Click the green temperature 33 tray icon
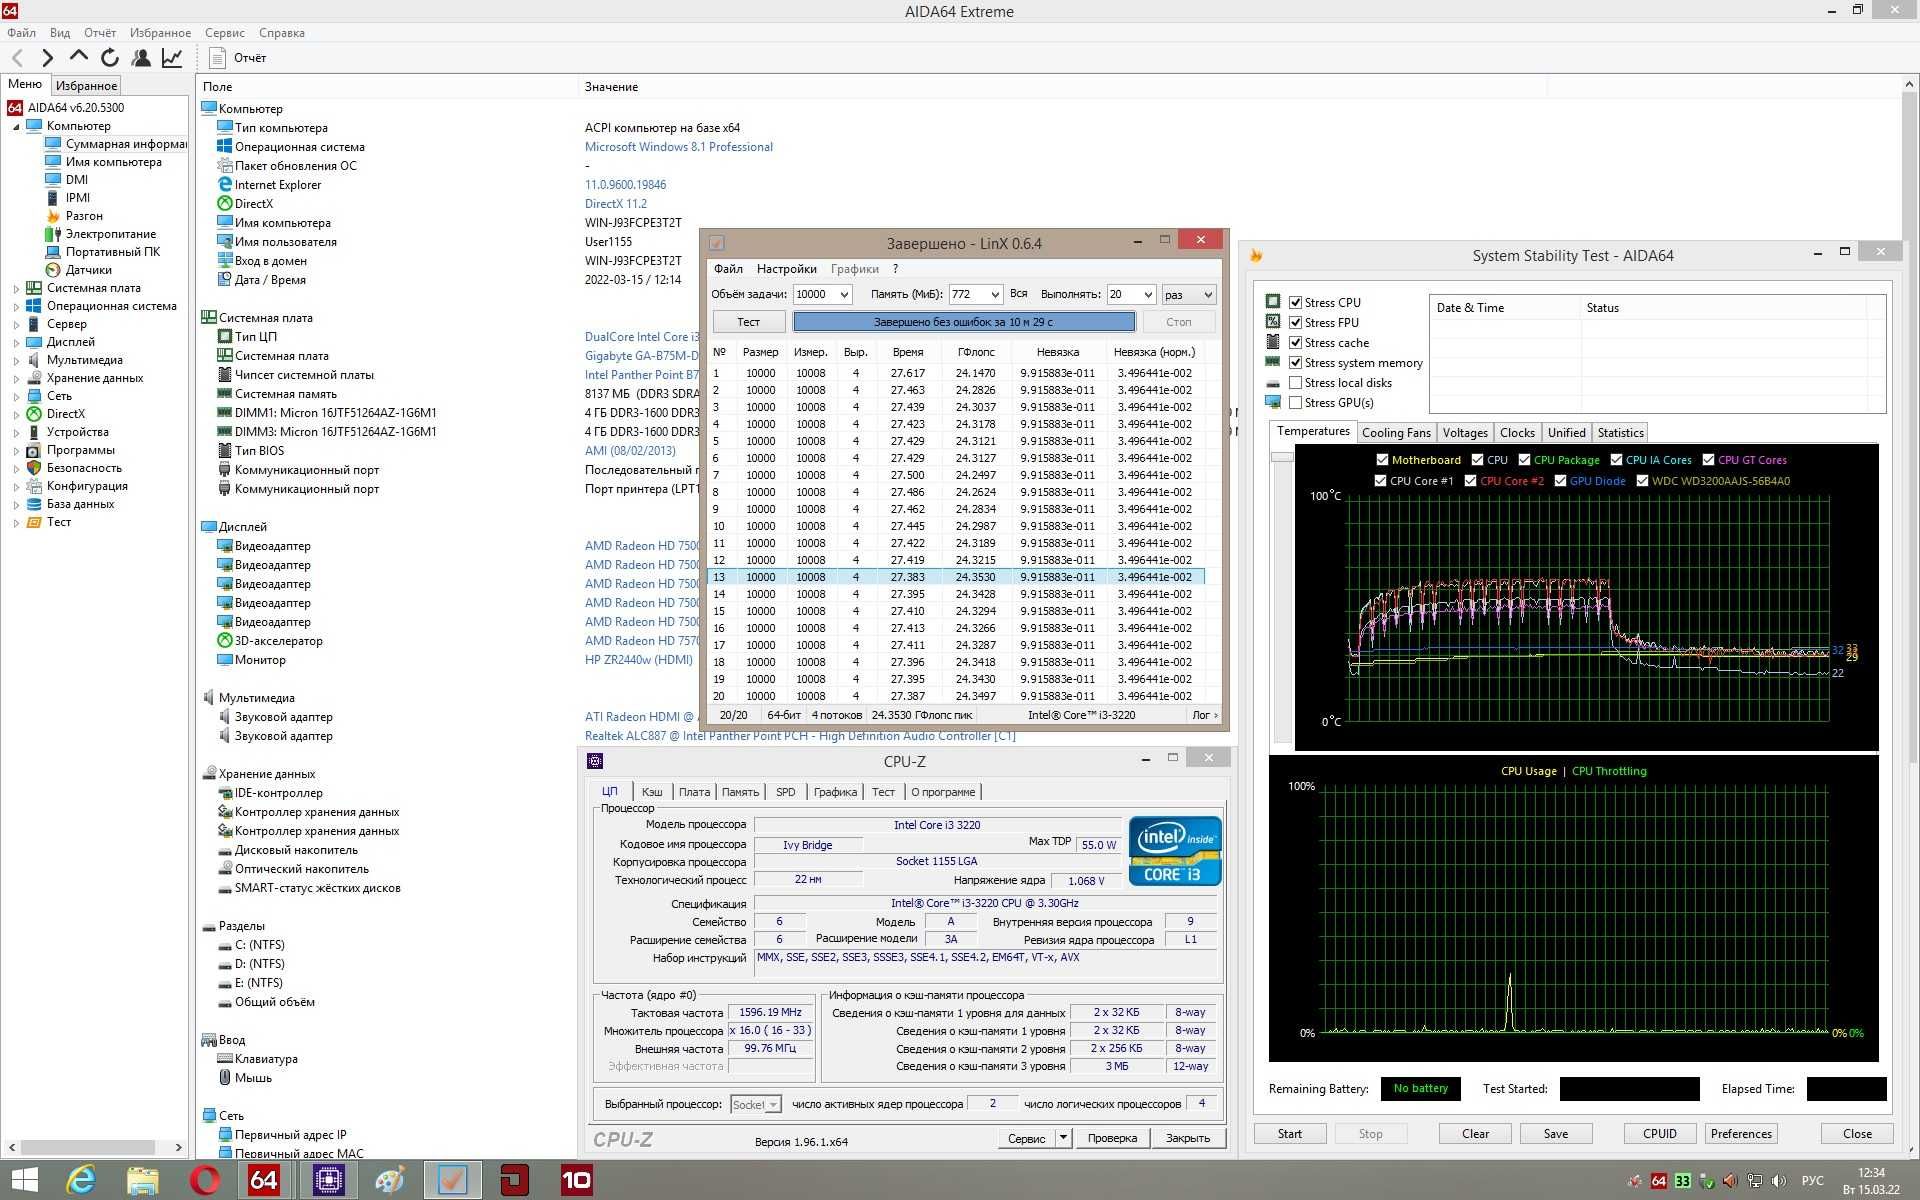This screenshot has width=1920, height=1200. [1683, 1181]
